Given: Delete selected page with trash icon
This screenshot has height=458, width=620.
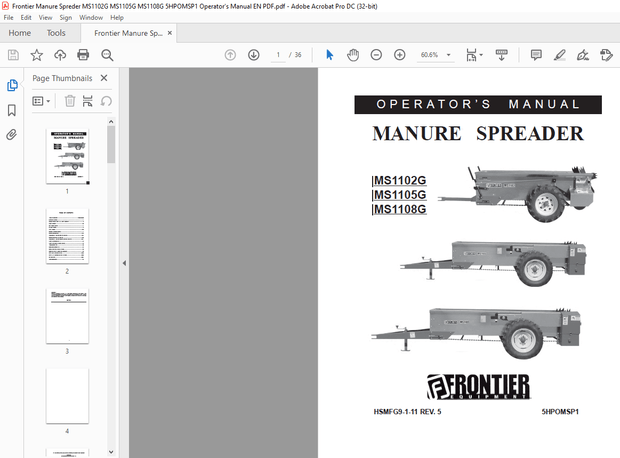Looking at the screenshot, I should pyautogui.click(x=70, y=101).
